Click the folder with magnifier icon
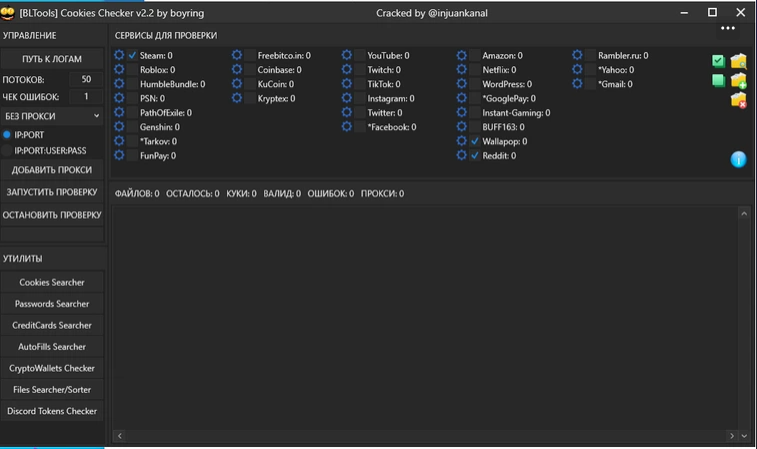This screenshot has width=757, height=449. [738, 61]
